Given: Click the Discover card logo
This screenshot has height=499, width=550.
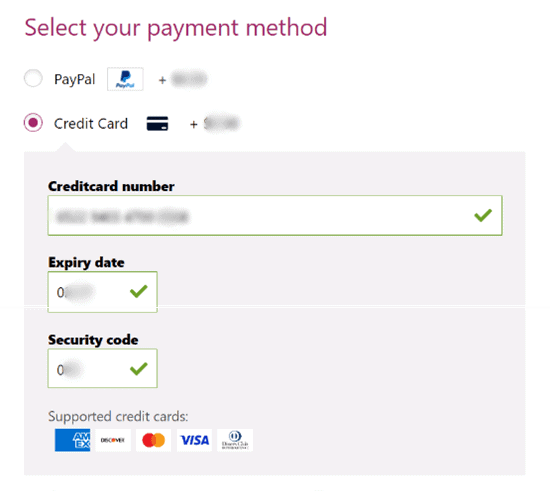Looking at the screenshot, I should [x=113, y=440].
